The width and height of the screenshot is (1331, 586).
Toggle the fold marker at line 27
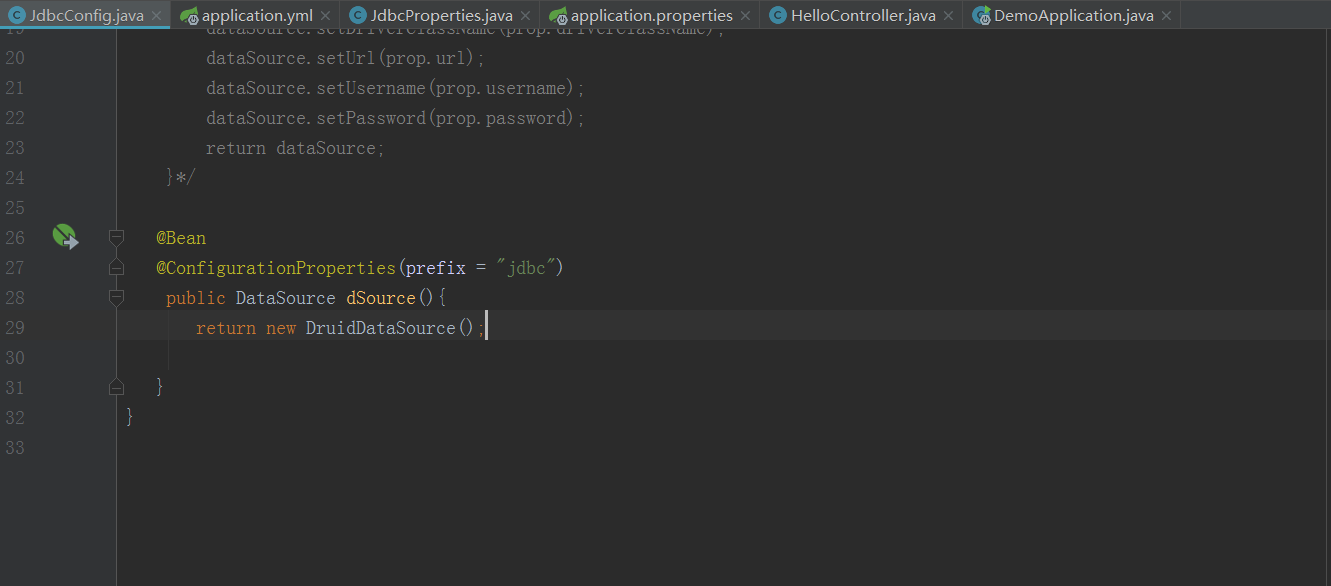coord(116,267)
